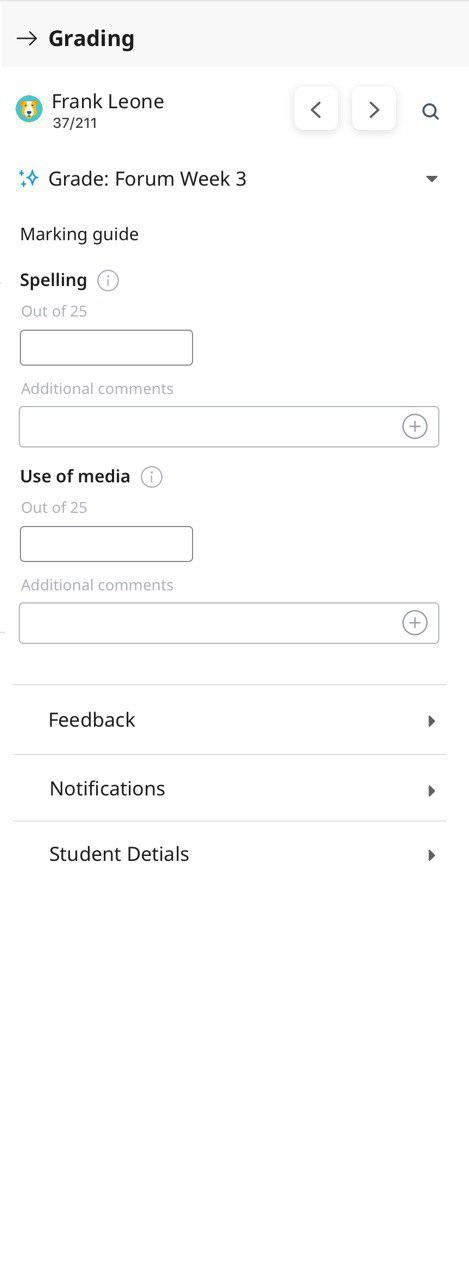The image size is (469, 1280).
Task: Click the Grading panel heading
Action: (x=91, y=39)
